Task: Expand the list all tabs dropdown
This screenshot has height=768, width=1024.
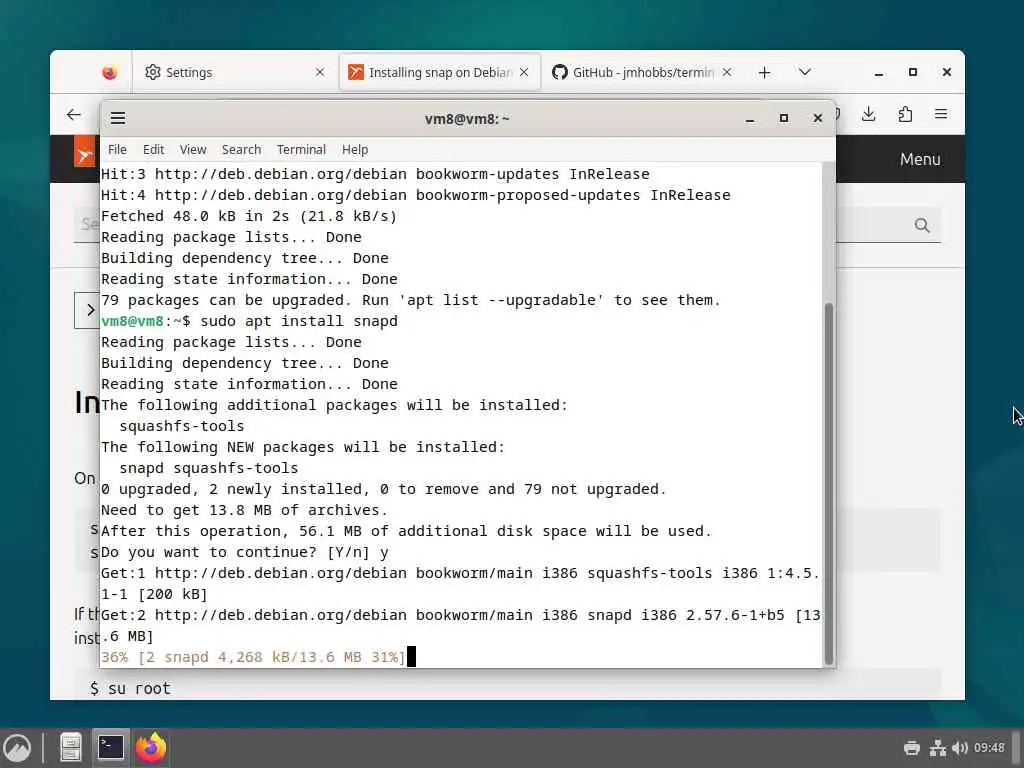Action: coord(805,72)
